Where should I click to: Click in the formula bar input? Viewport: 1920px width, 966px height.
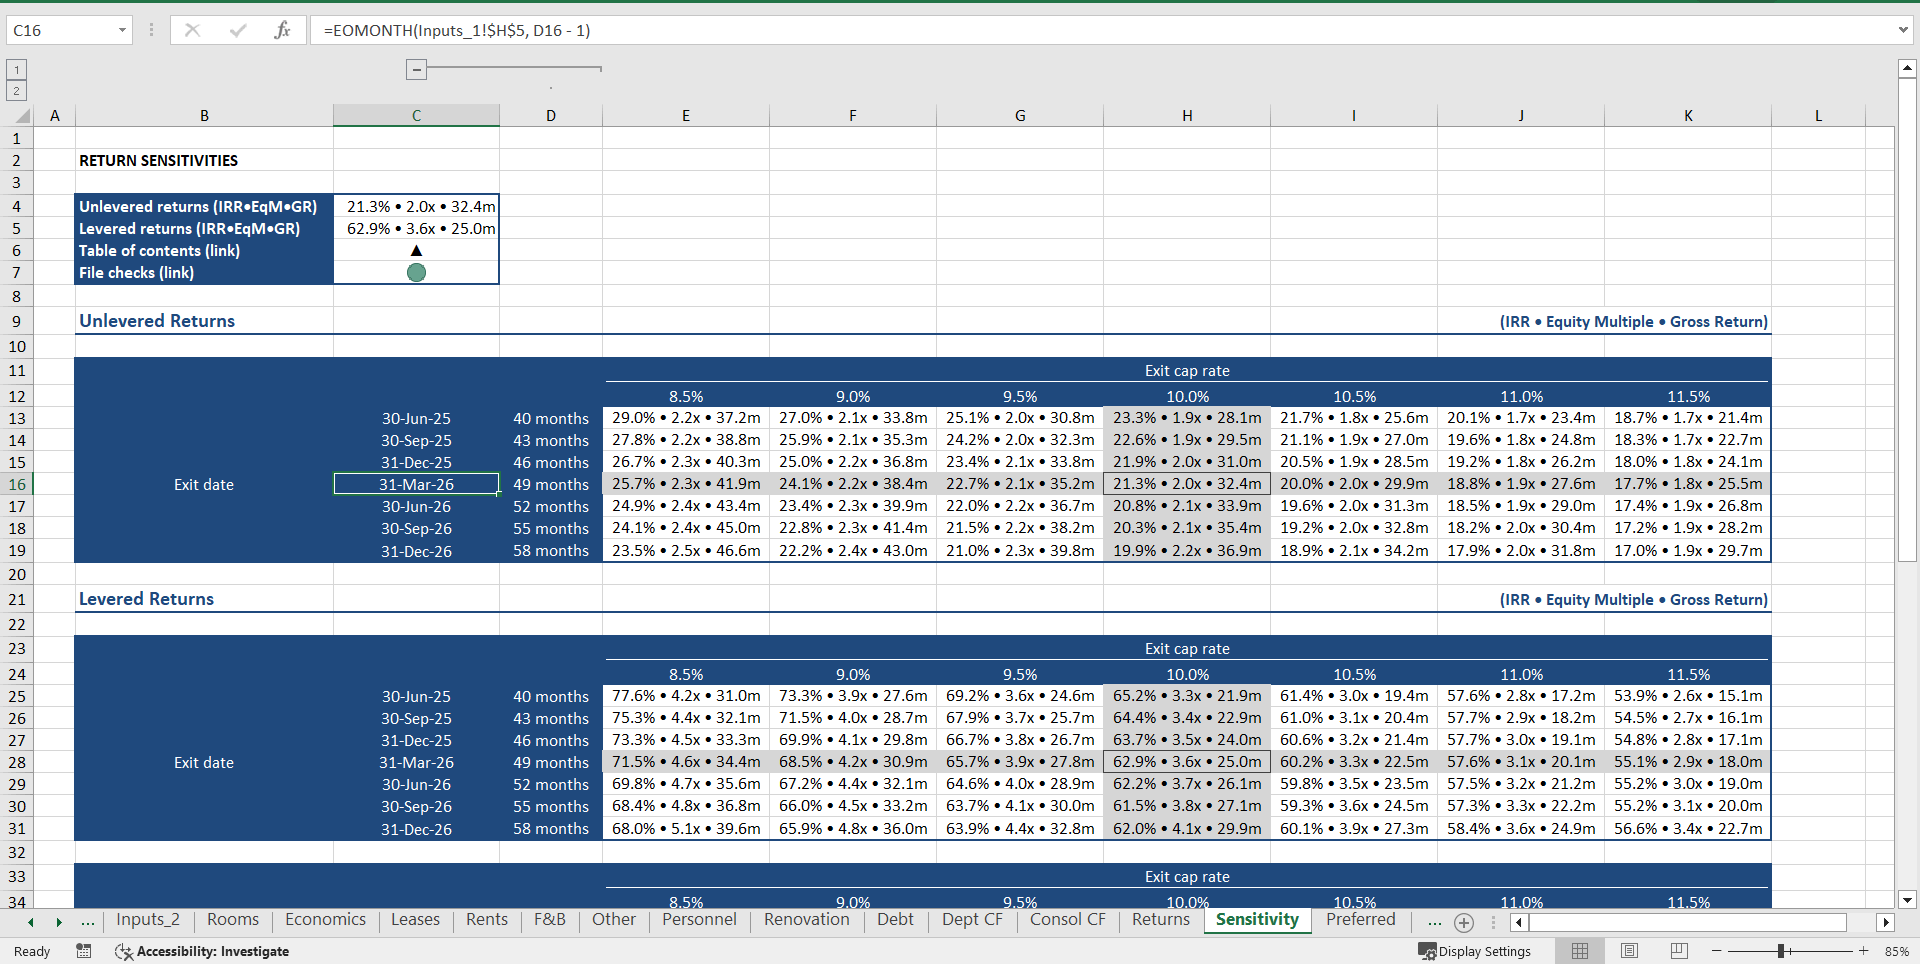coord(1100,30)
